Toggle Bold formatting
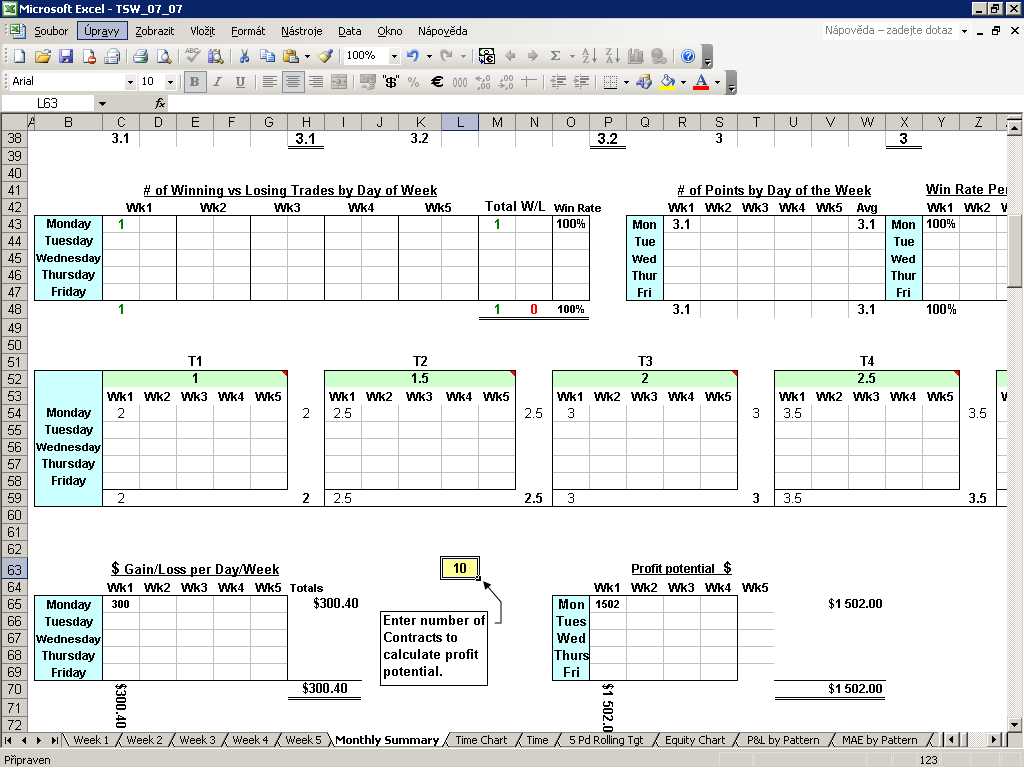The width and height of the screenshot is (1024, 768). pos(194,82)
